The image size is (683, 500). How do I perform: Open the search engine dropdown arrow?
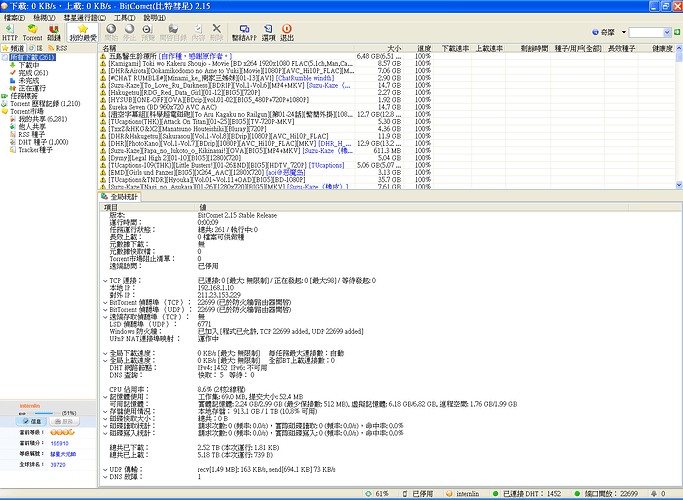coord(623,32)
